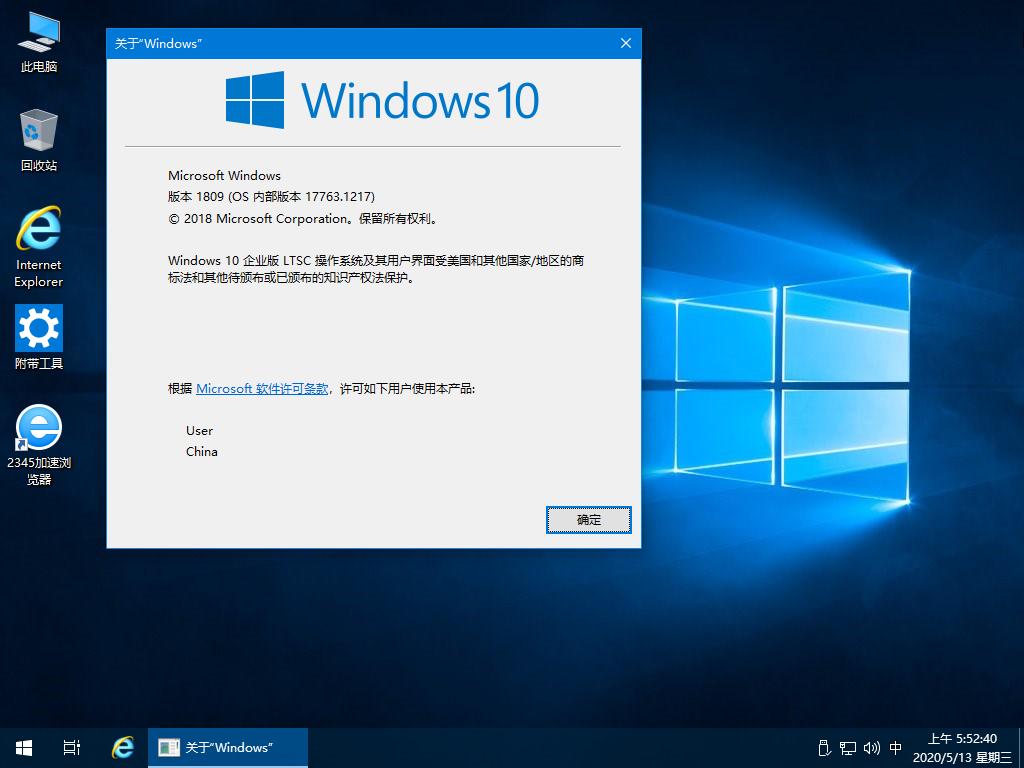Screen dimensions: 1024x768
Task: Select the 2345加速浏览器 desktop shortcut
Action: click(x=39, y=445)
